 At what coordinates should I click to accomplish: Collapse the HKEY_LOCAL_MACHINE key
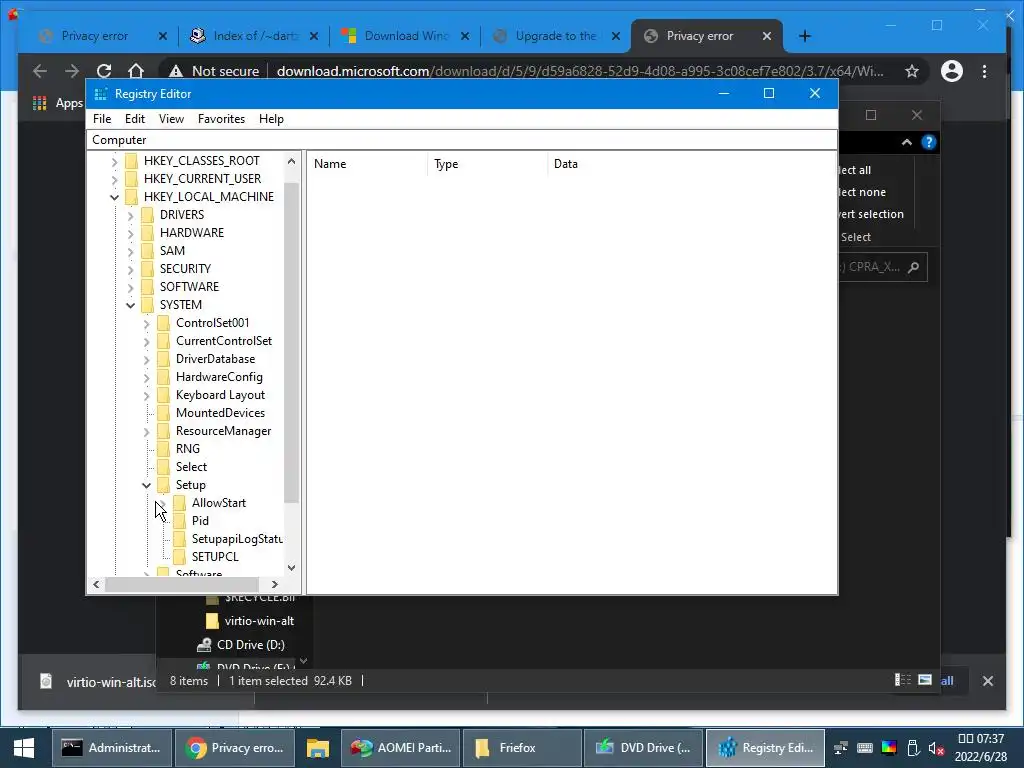[114, 197]
